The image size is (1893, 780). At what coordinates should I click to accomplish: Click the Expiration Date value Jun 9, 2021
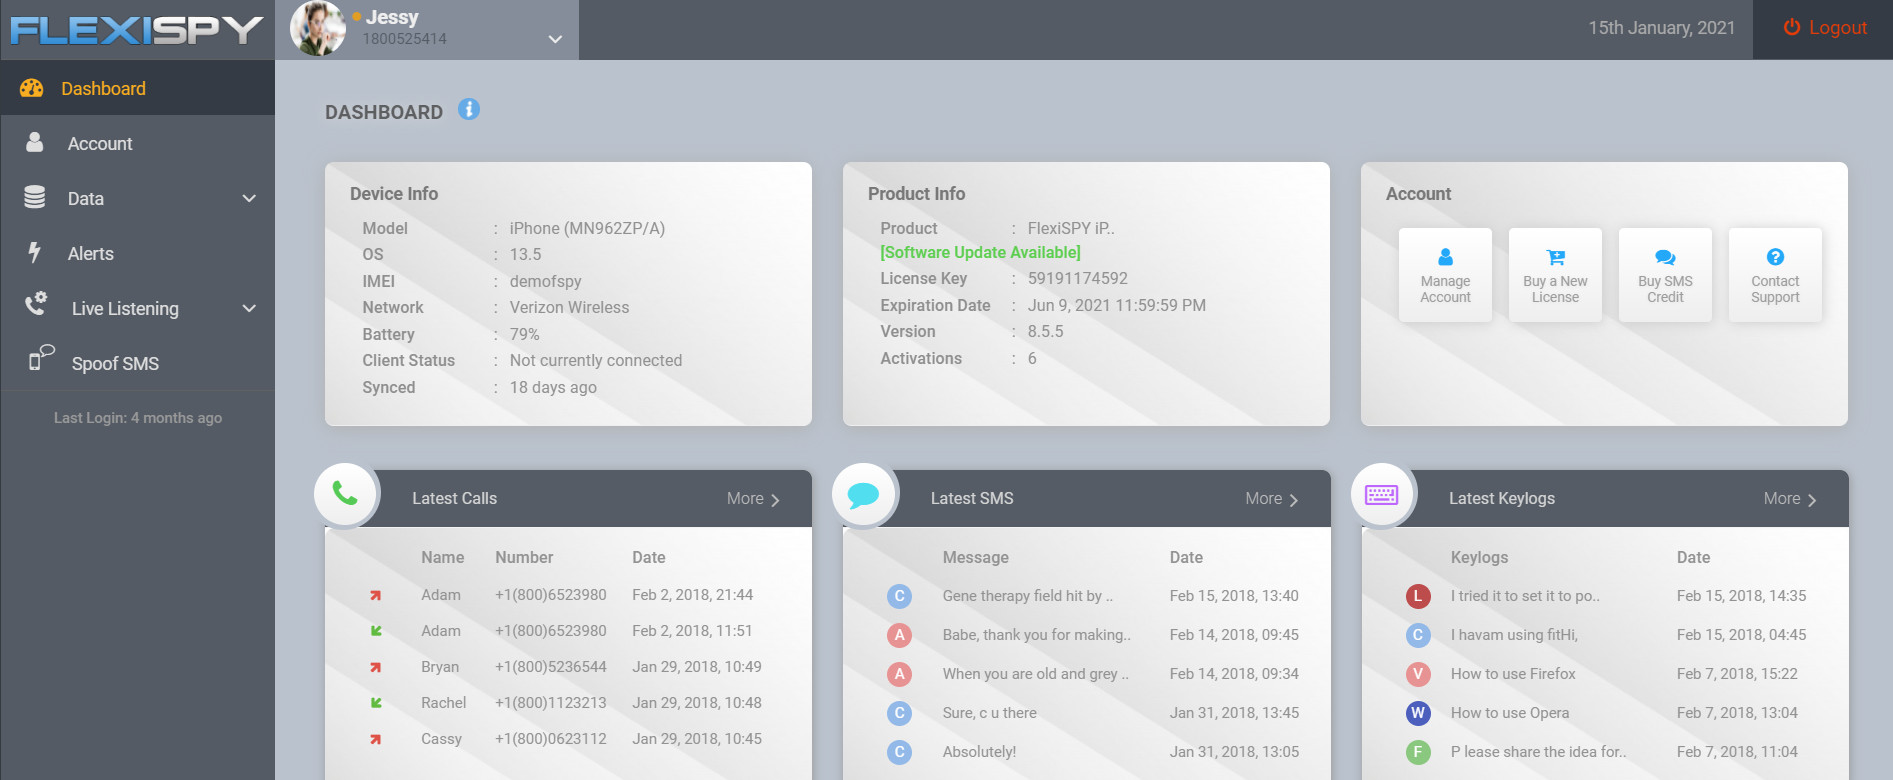tap(1116, 305)
